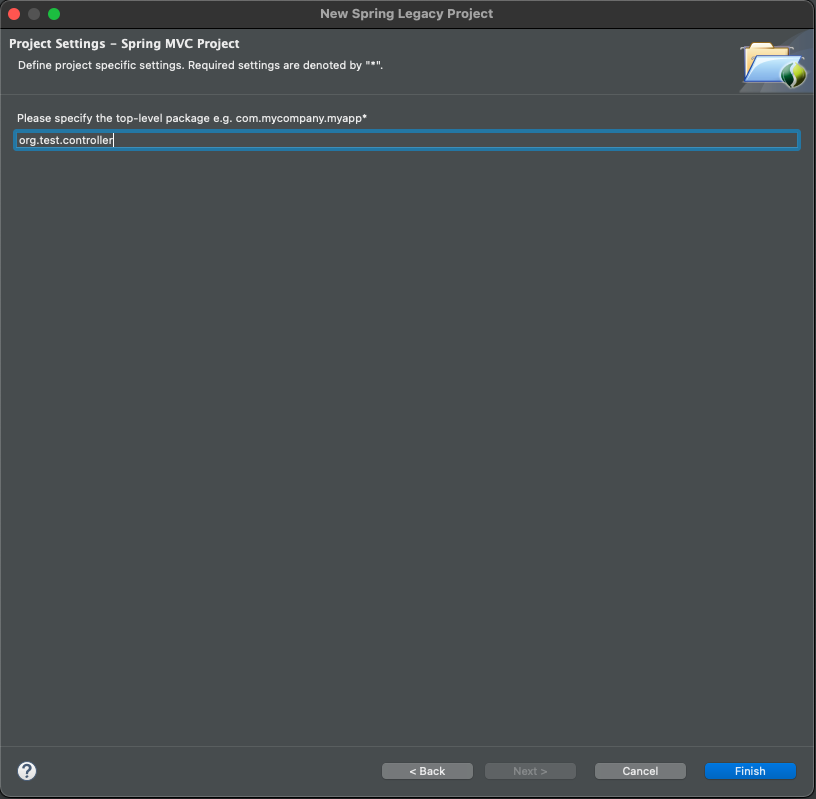Click the "New Spring Legacy Project" window title
This screenshot has width=816, height=799.
[406, 14]
